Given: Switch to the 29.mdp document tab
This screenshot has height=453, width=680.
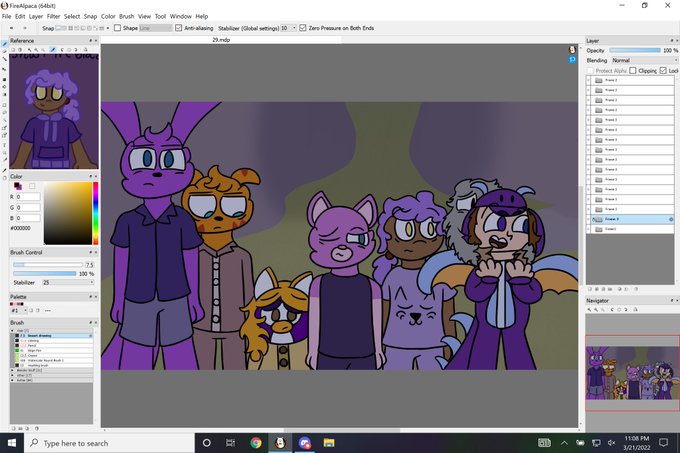Looking at the screenshot, I should coord(221,40).
